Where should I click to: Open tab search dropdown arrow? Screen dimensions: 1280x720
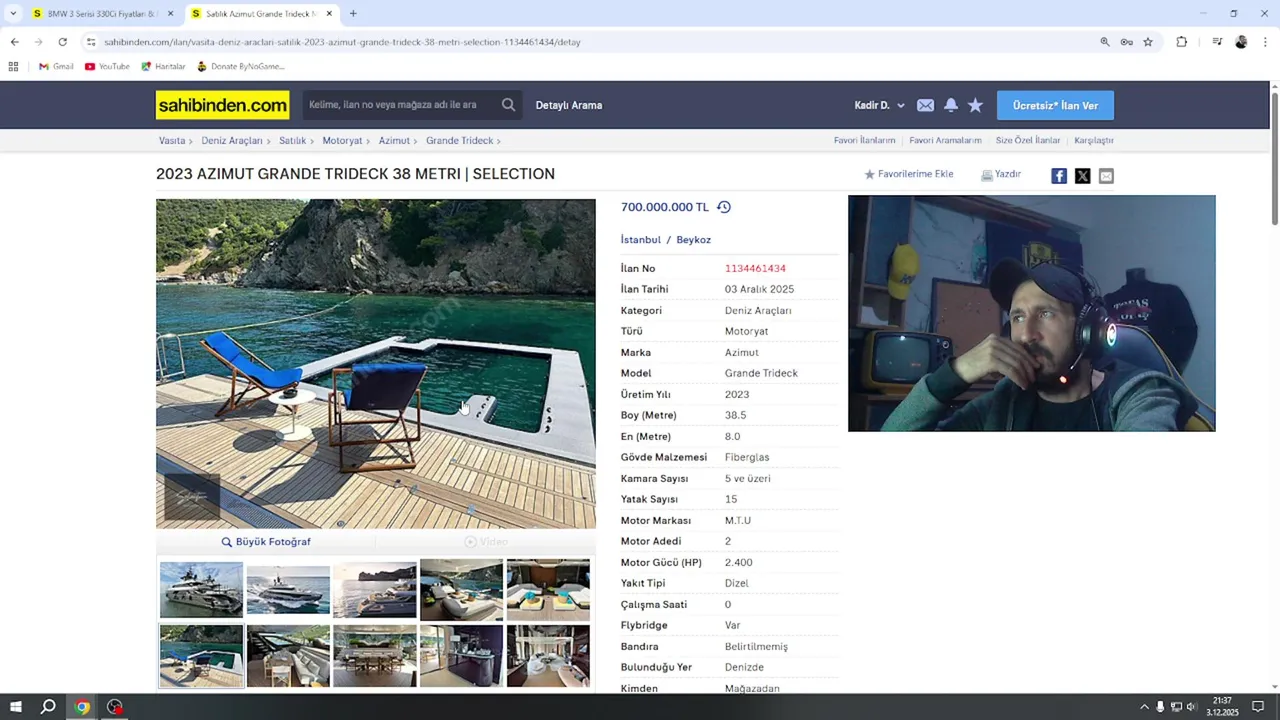(x=13, y=14)
